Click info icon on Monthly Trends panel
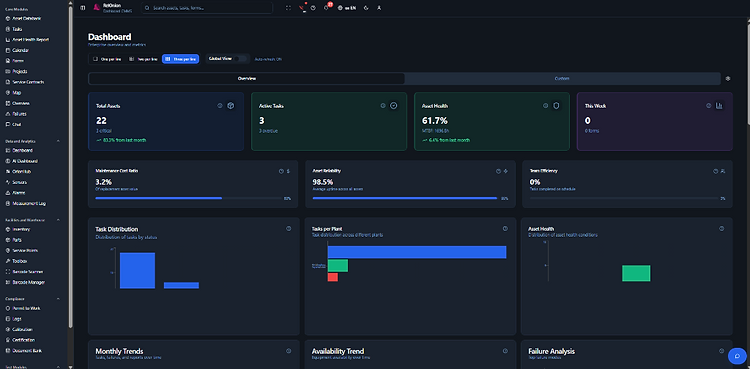Image resolution: width=750 pixels, height=369 pixels. [288, 351]
